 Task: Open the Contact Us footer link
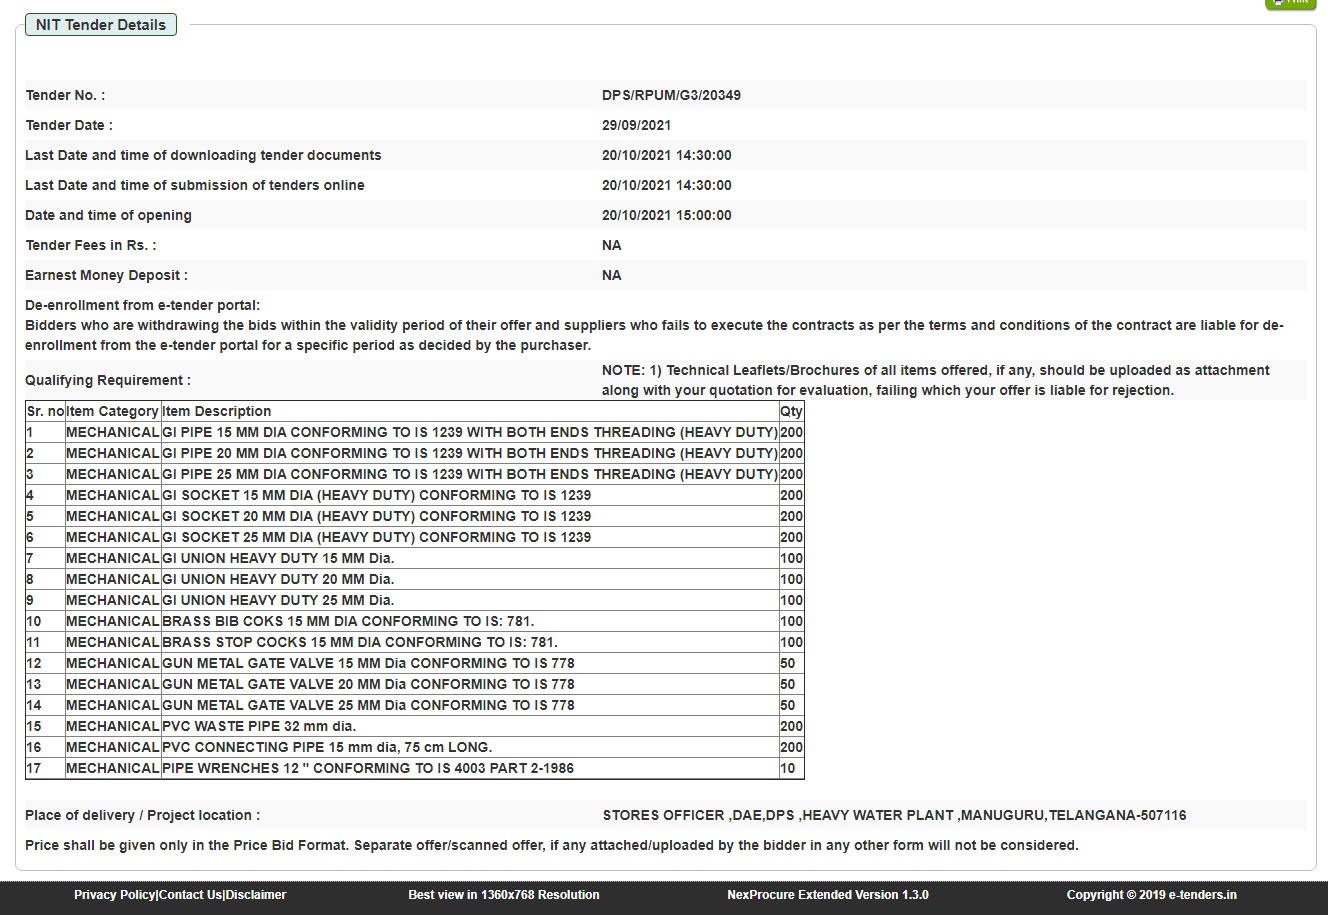click(x=190, y=895)
